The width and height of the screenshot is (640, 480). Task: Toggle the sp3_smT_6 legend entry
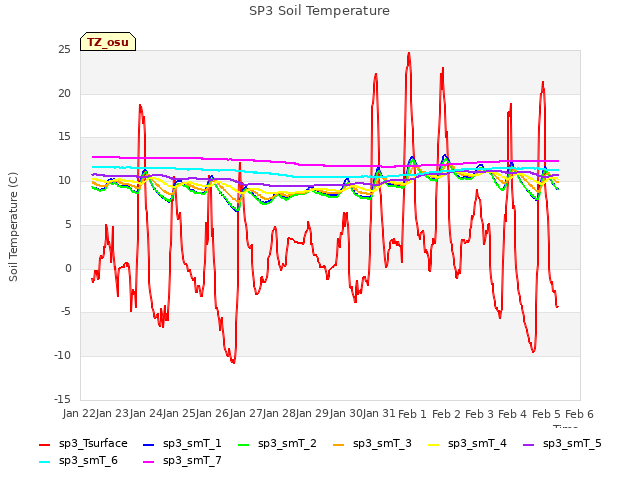point(78,461)
